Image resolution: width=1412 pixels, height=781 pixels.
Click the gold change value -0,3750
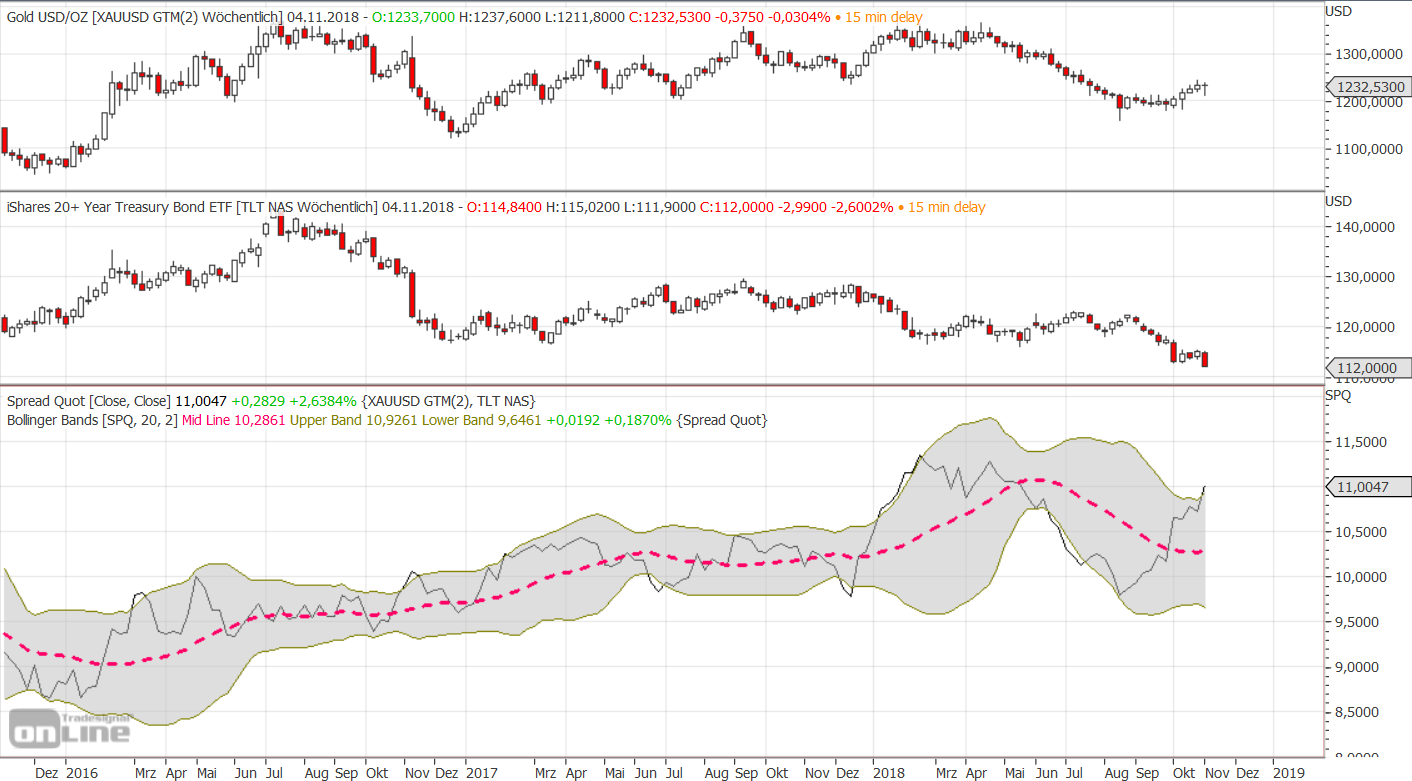point(742,17)
